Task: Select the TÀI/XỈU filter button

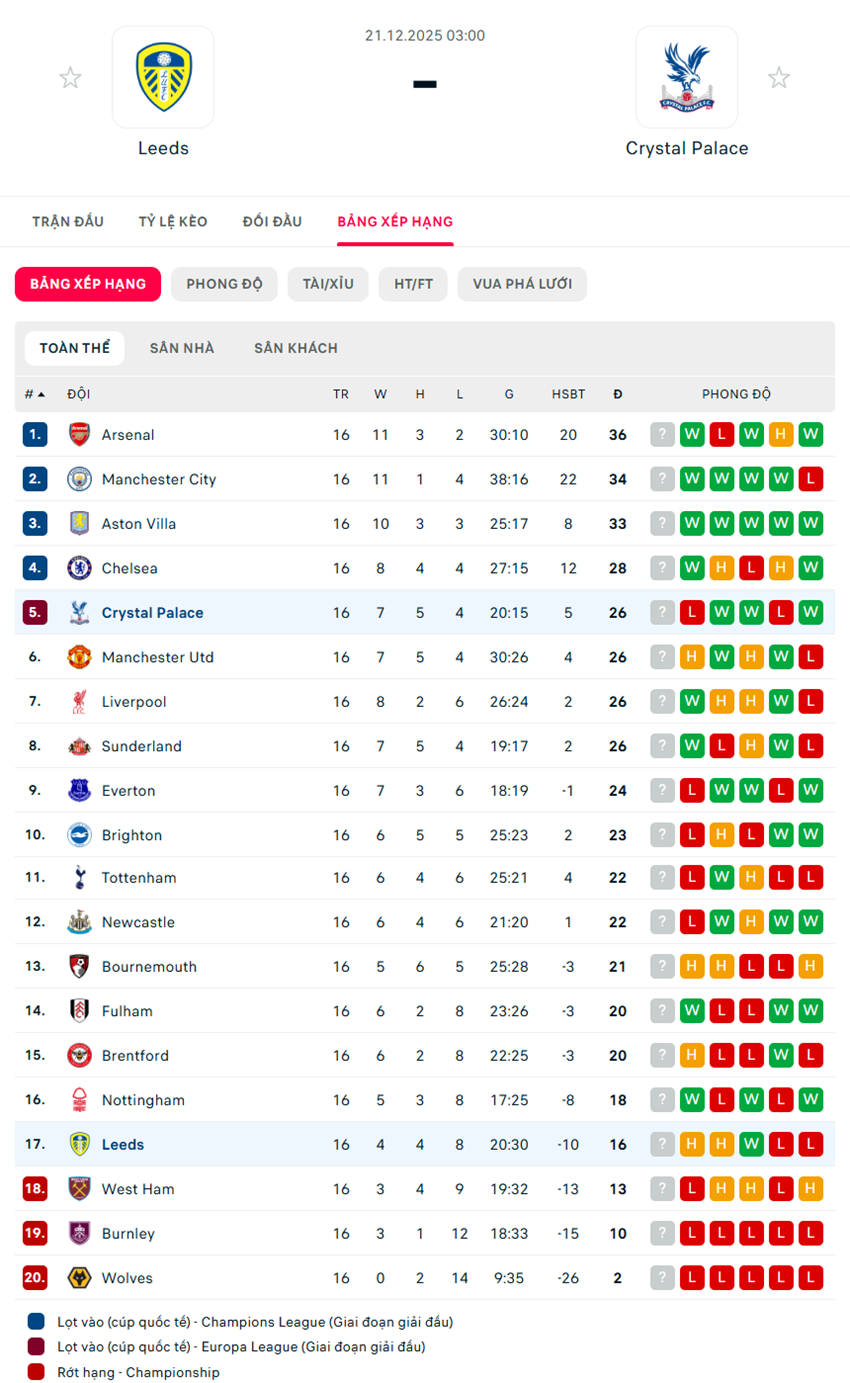Action: (x=328, y=284)
